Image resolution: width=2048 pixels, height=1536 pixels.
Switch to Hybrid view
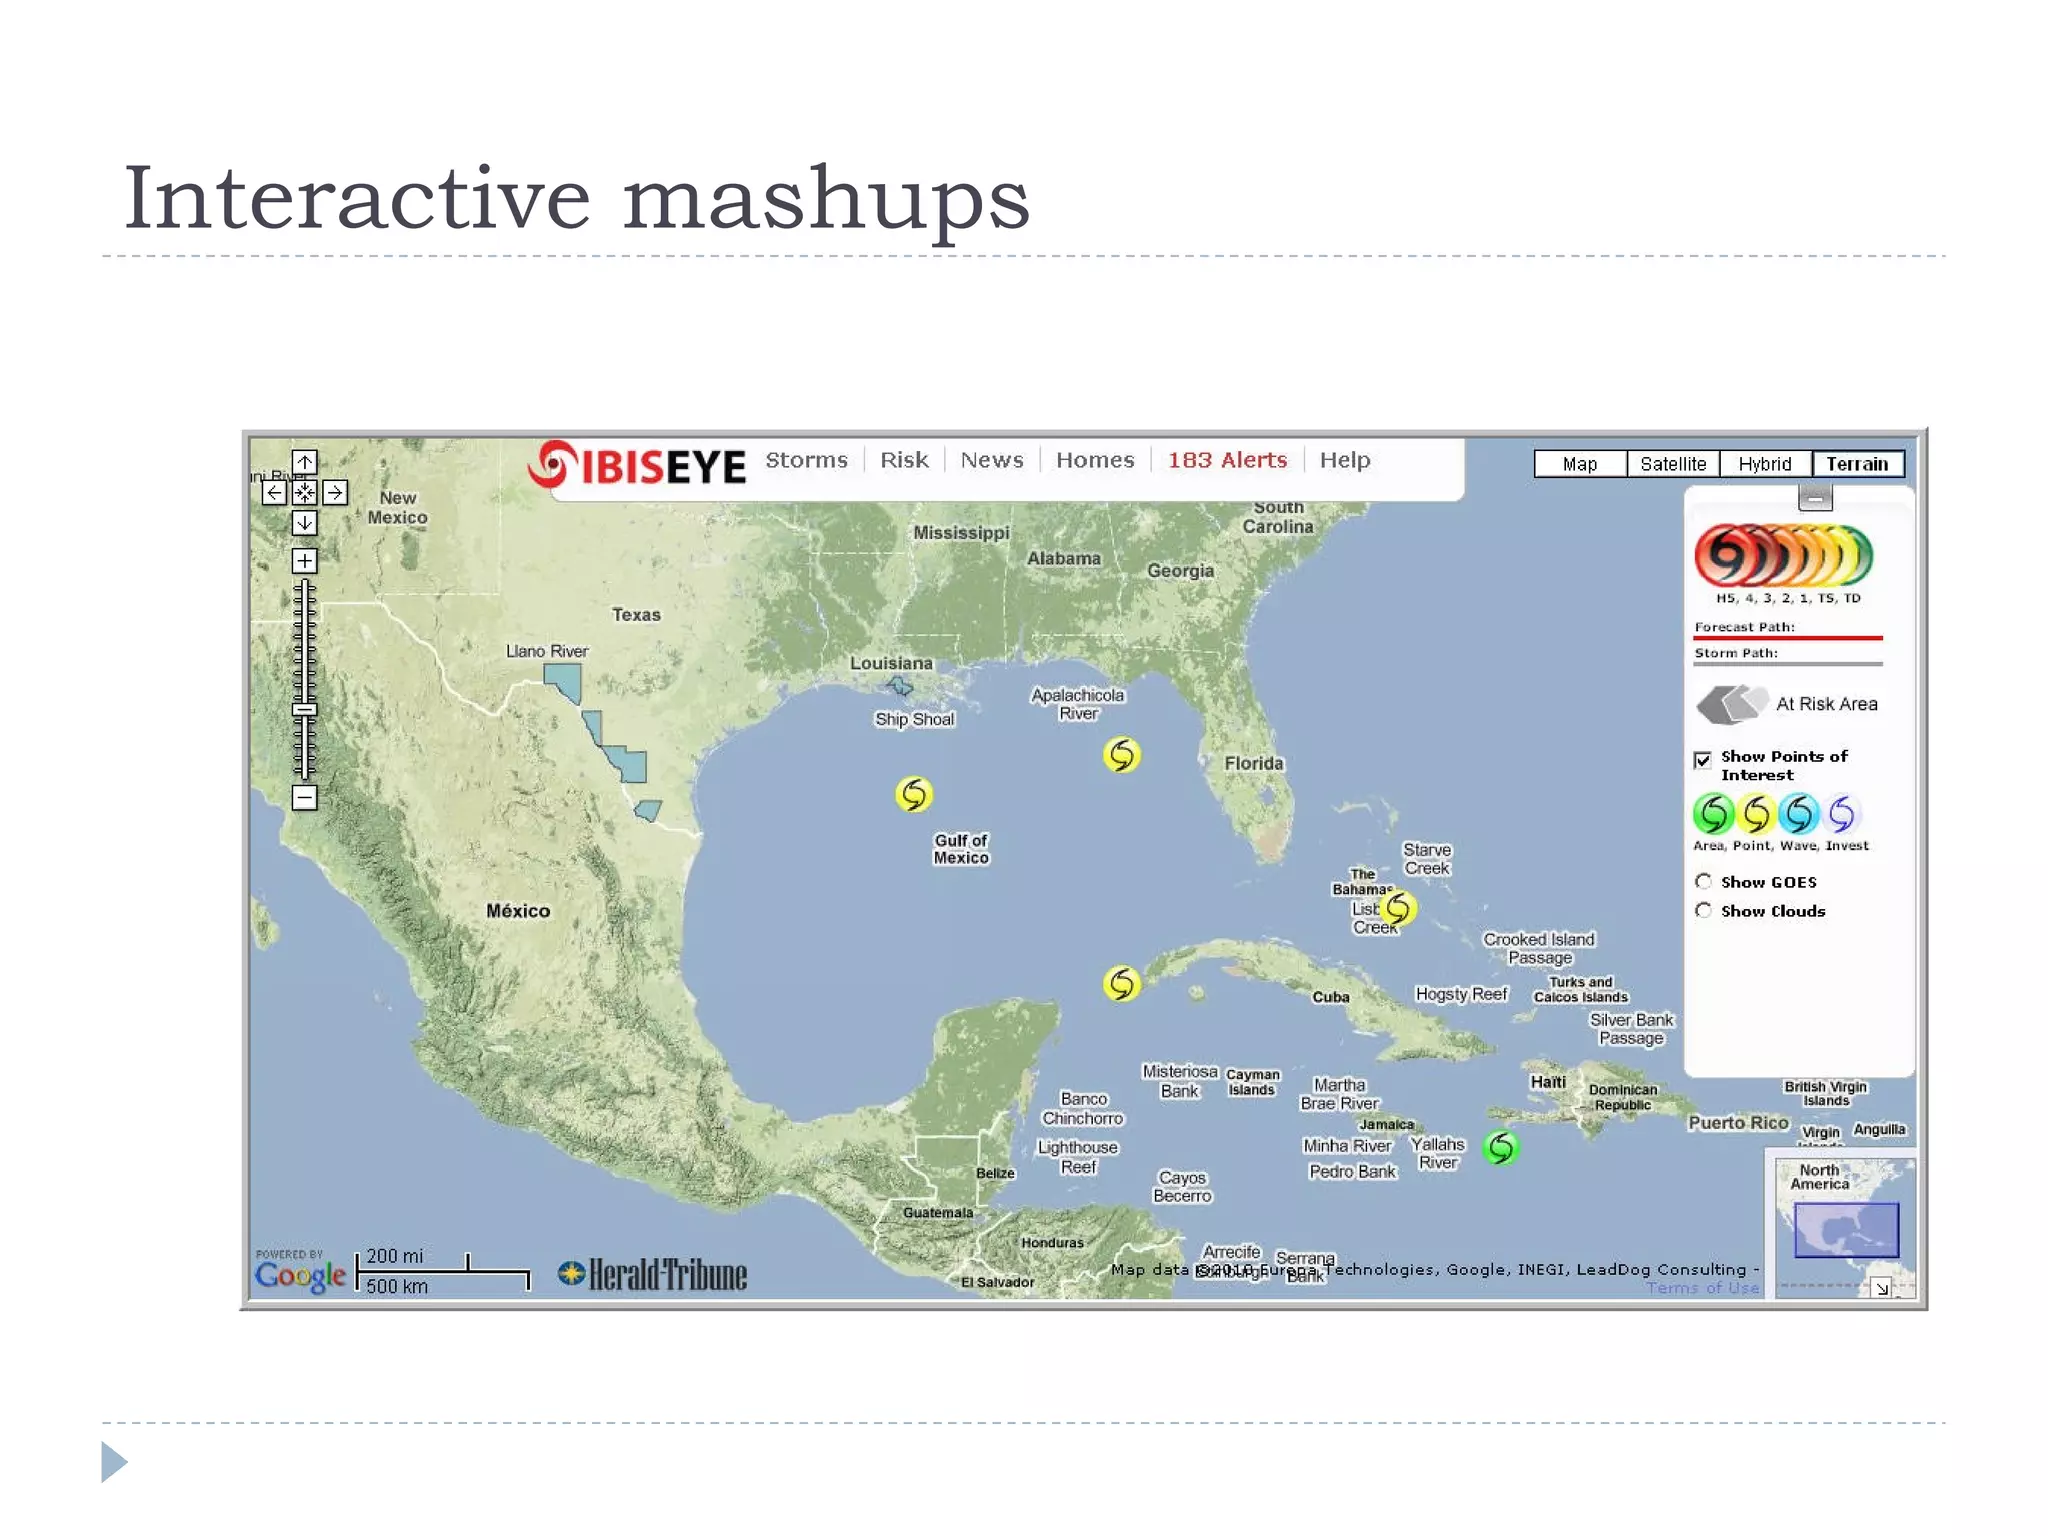point(1765,464)
